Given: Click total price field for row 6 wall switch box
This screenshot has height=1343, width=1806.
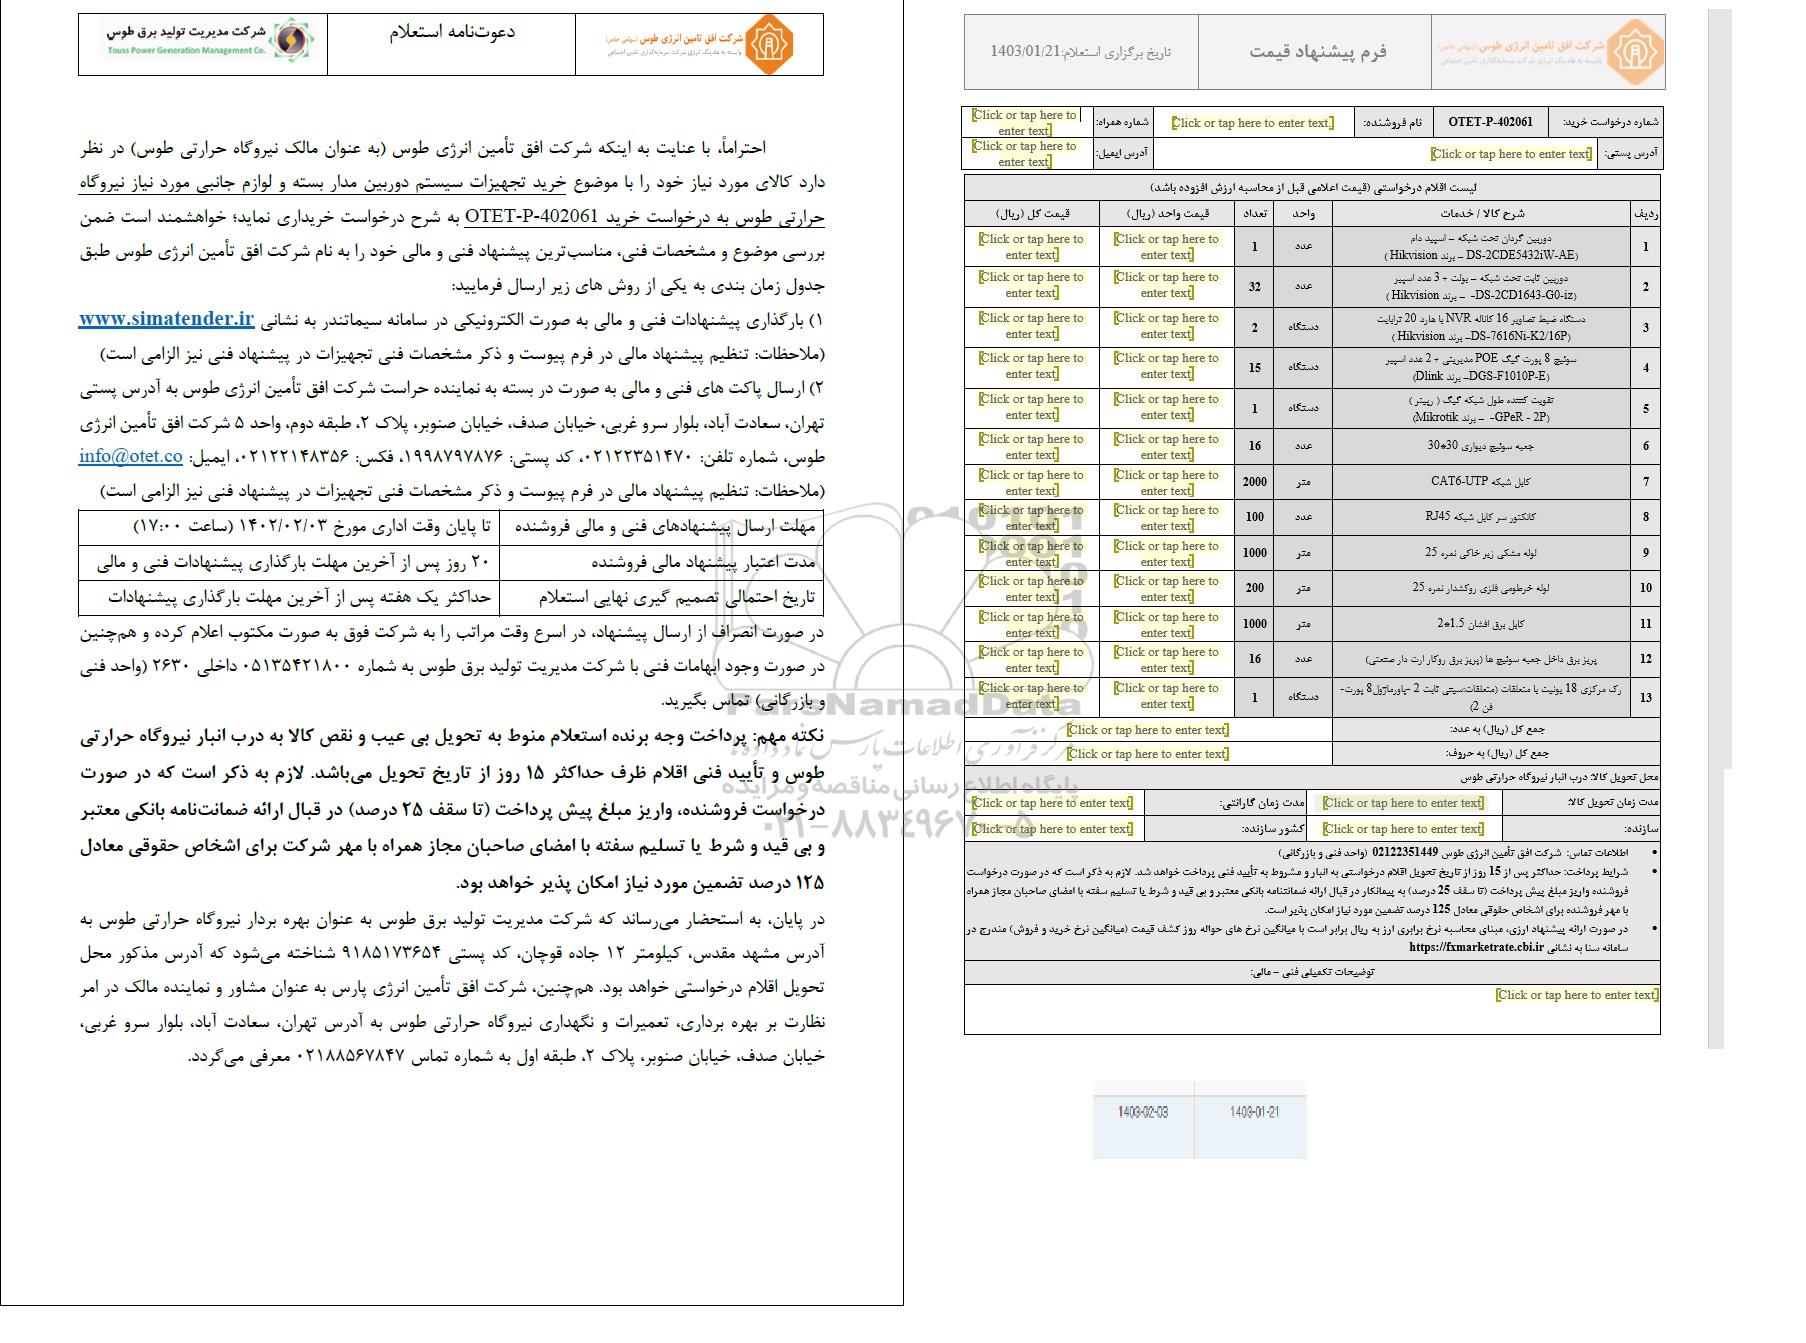Looking at the screenshot, I should [x=1031, y=447].
